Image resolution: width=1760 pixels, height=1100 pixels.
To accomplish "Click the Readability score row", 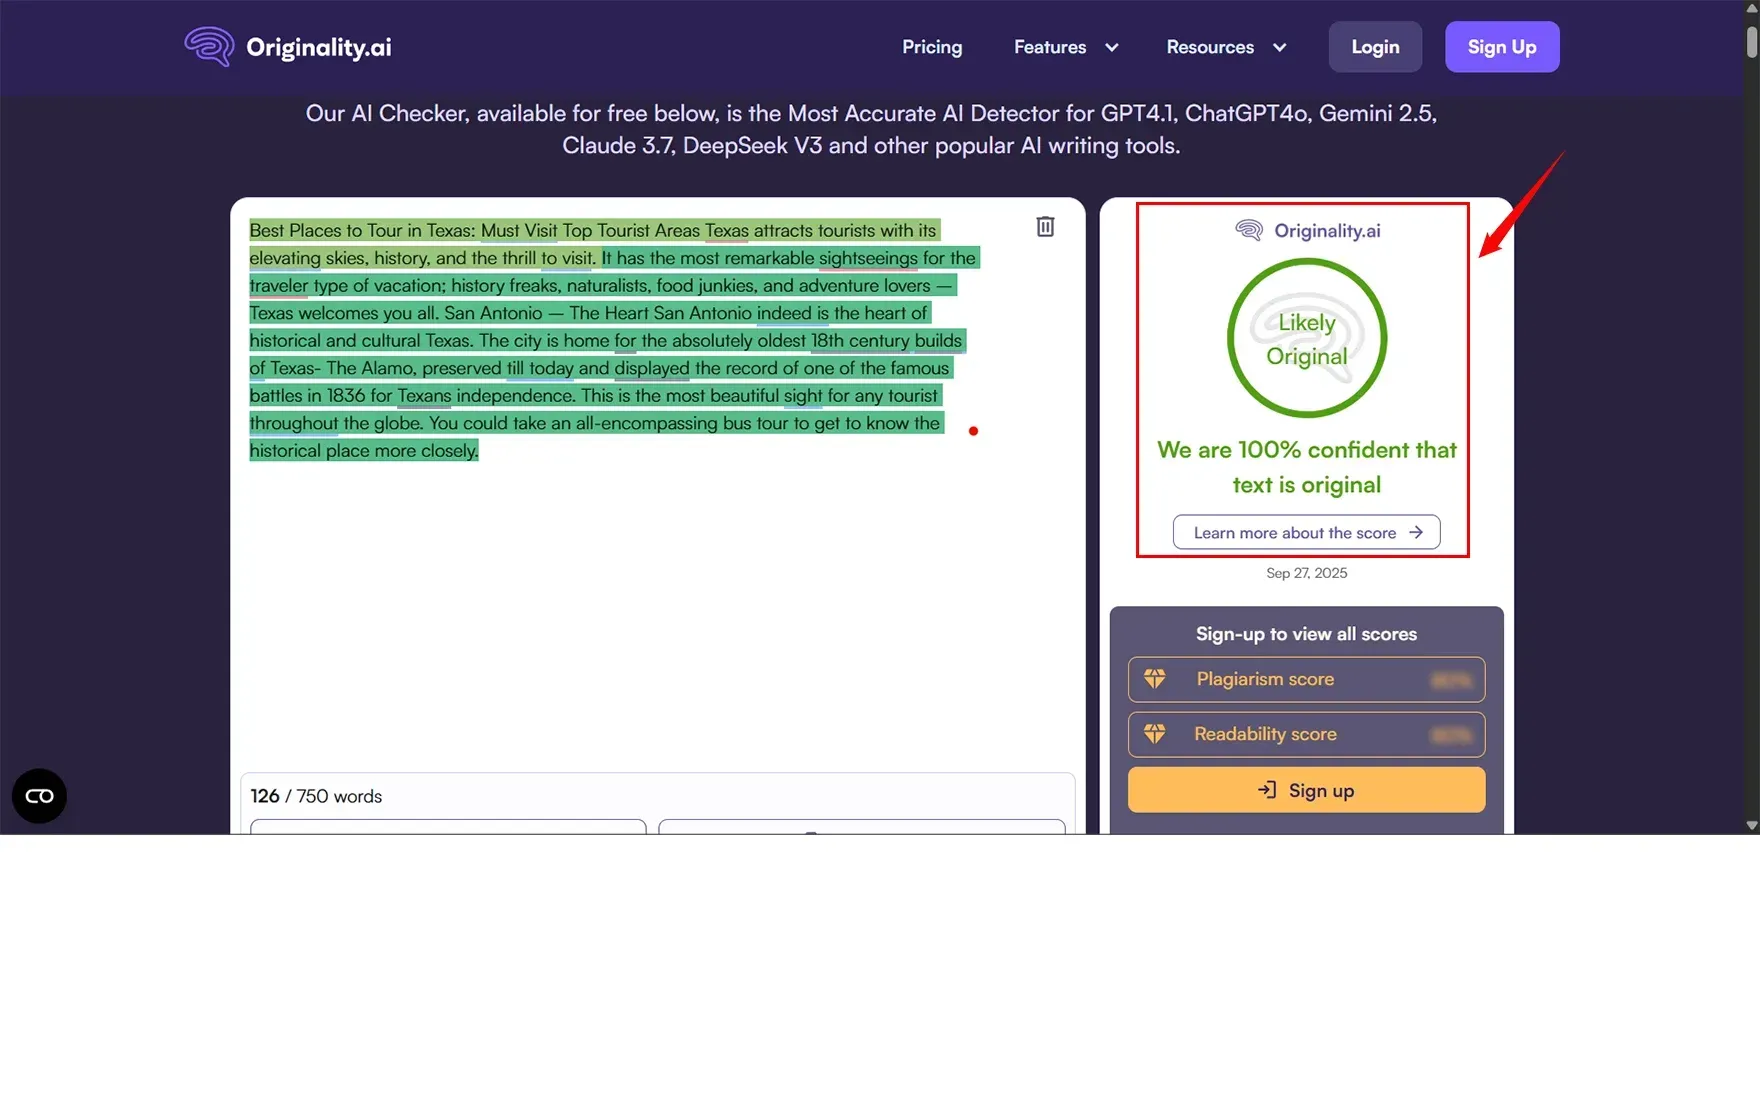I will pos(1306,734).
